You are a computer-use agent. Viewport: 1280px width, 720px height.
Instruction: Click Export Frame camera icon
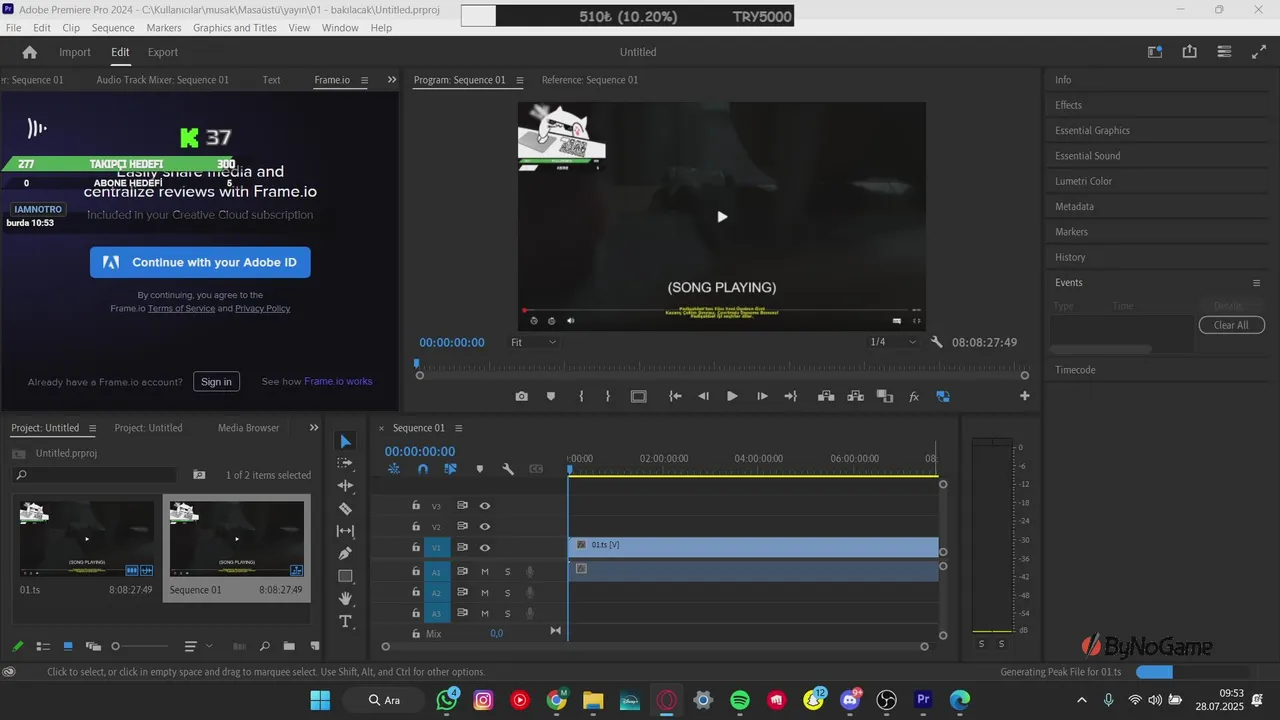point(521,396)
